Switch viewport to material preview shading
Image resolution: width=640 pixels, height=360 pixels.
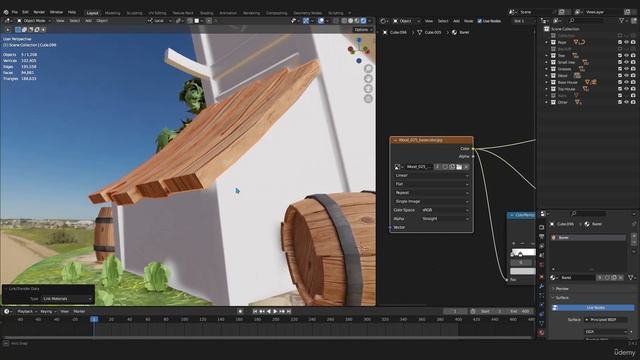click(x=357, y=21)
